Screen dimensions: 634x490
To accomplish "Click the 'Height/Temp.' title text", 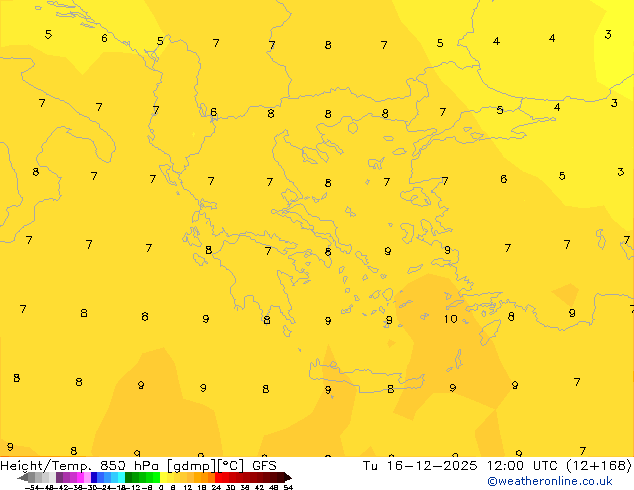I will 46,466.
